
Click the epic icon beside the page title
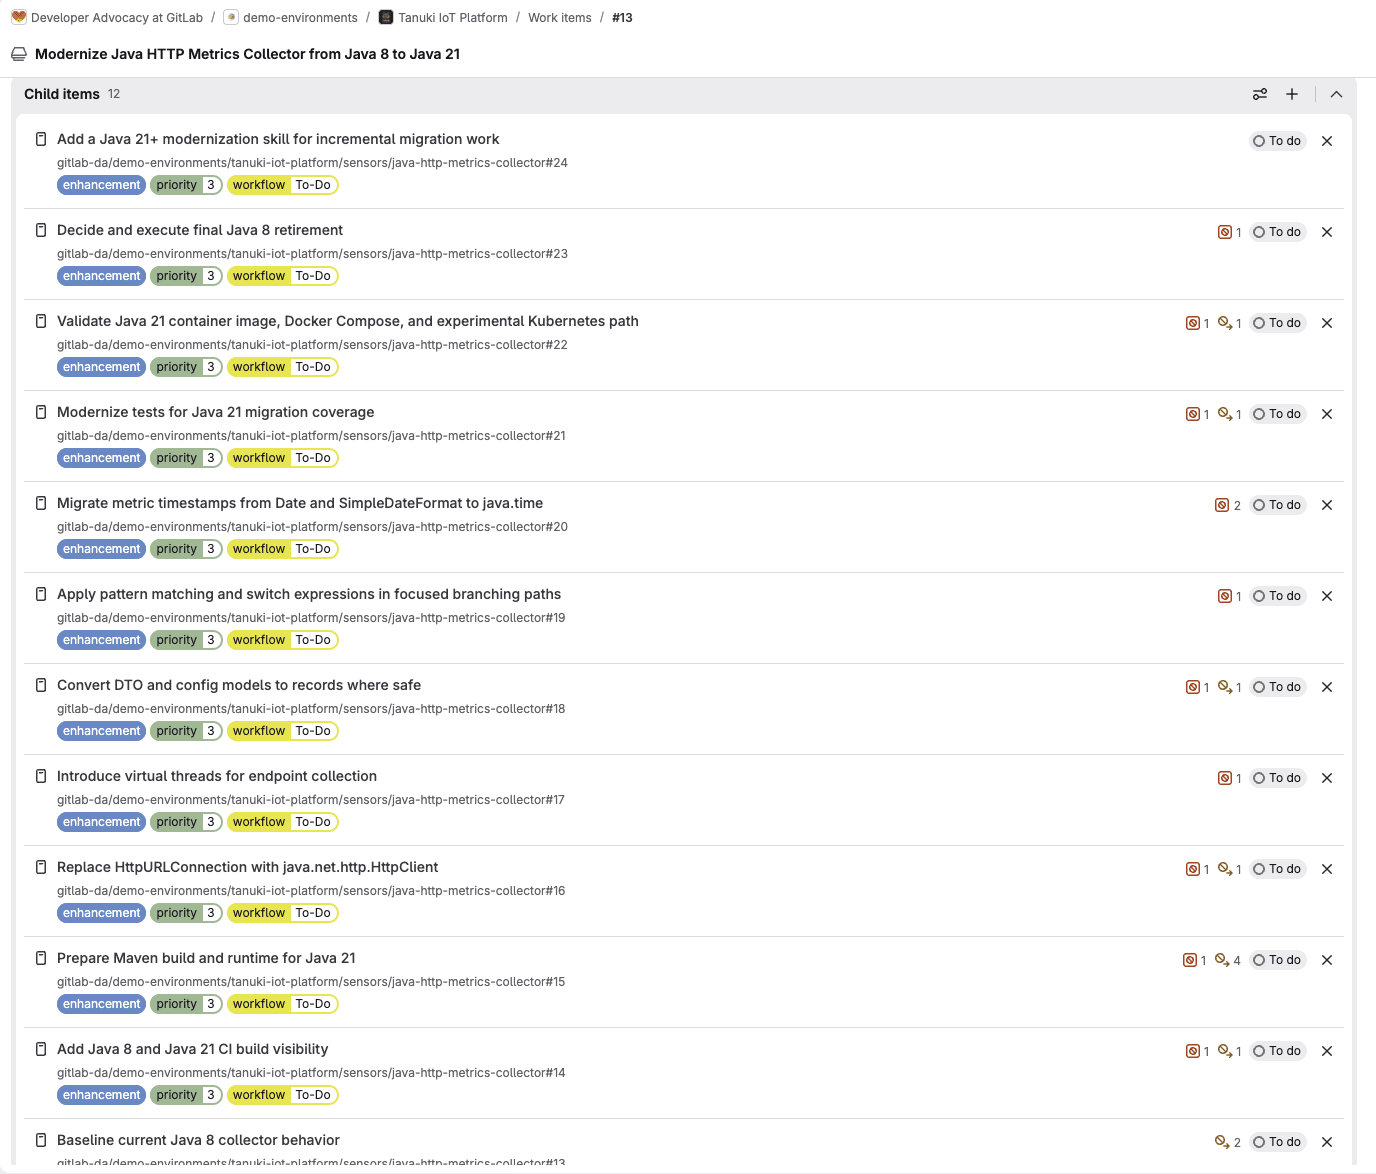coord(19,54)
